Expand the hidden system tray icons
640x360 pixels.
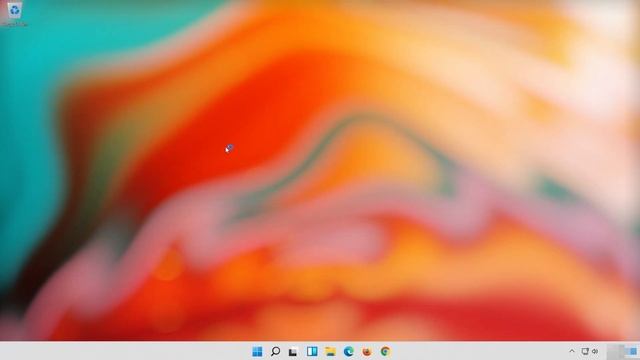click(572, 351)
